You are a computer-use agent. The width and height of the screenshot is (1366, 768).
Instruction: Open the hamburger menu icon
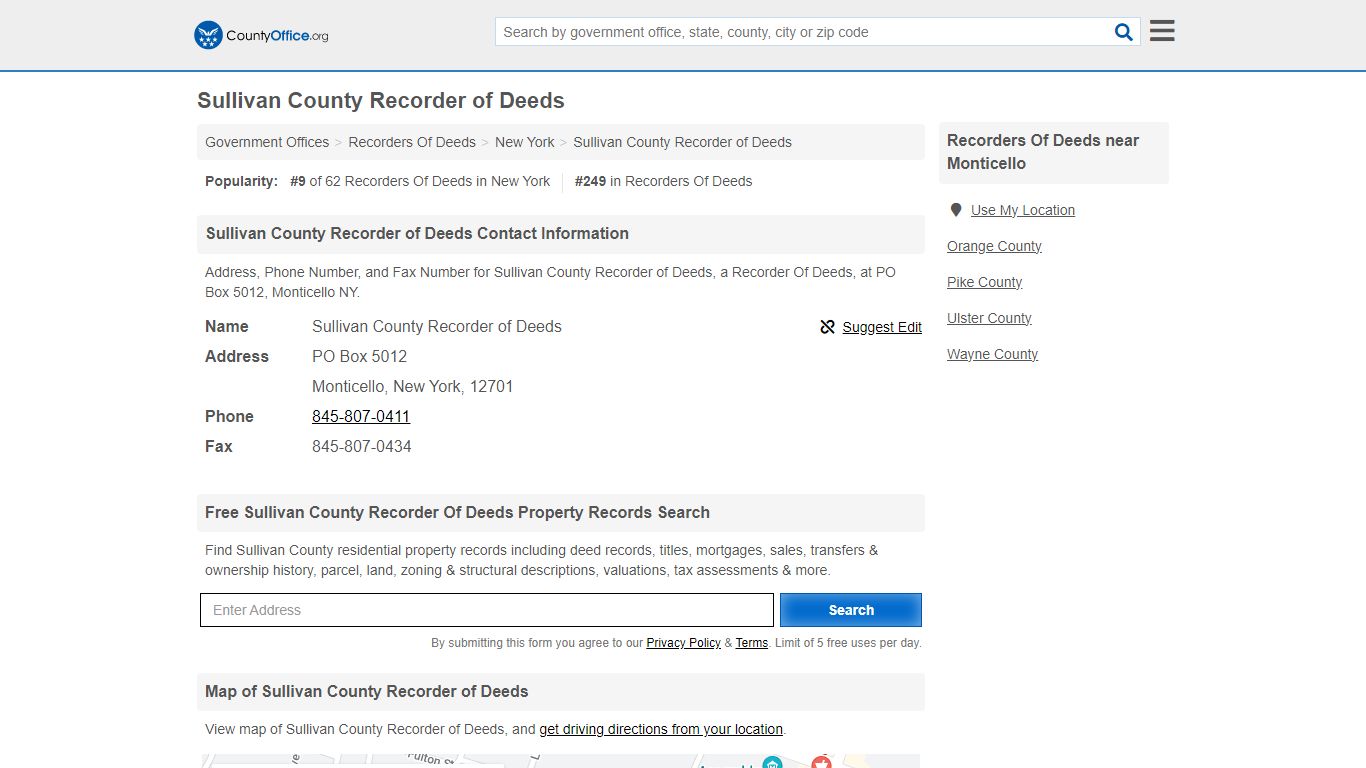click(1162, 31)
